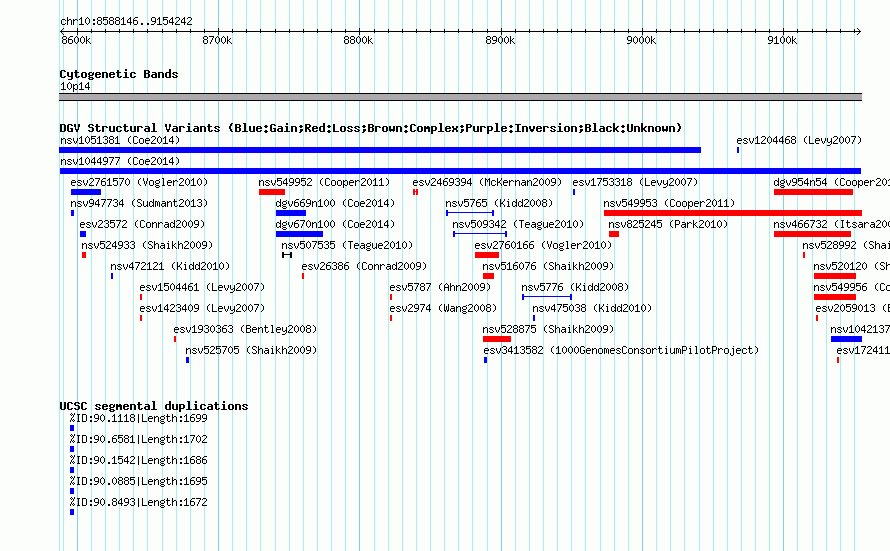Image resolution: width=890 pixels, height=551 pixels.
Task: Click segmental duplication %ID:90.1118 Length:1699
Action: [138, 418]
